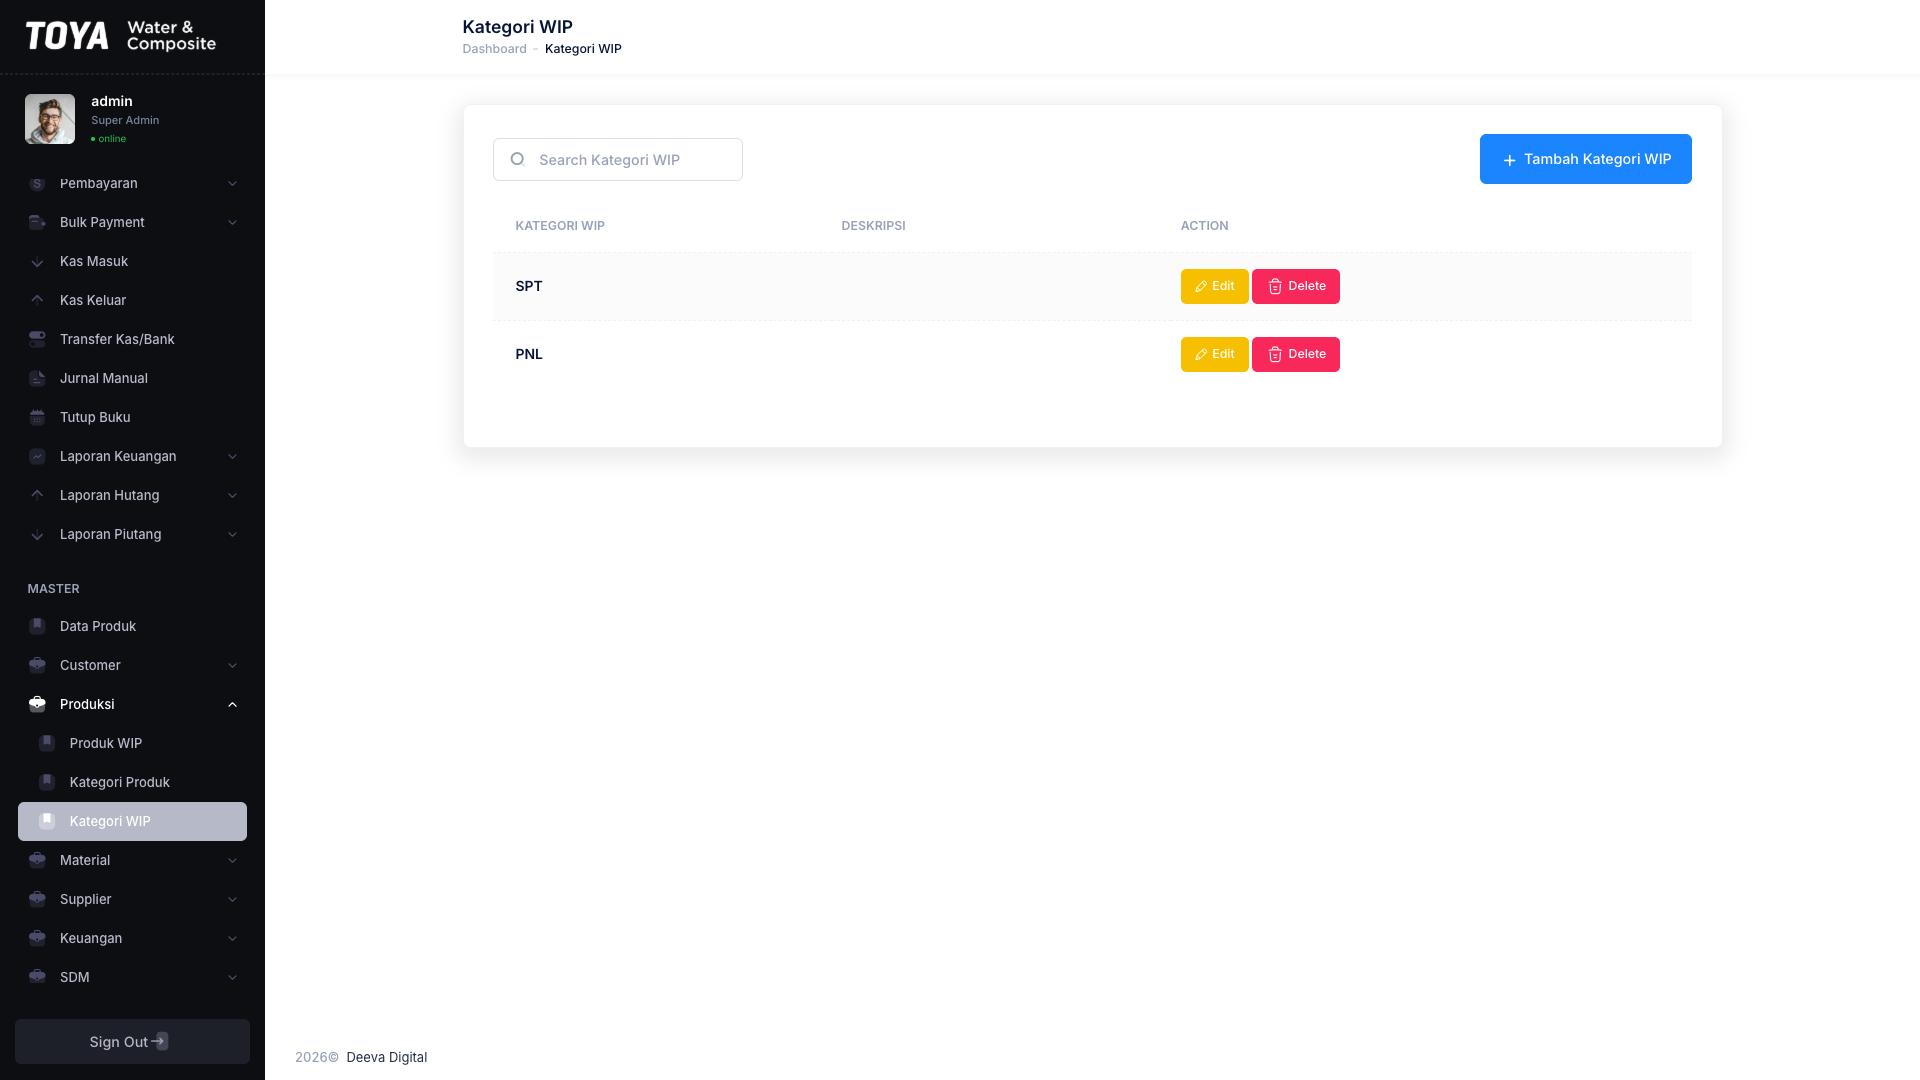The width and height of the screenshot is (1920, 1080).
Task: Click the Laporan Keuangan chart icon
Action: click(37, 457)
